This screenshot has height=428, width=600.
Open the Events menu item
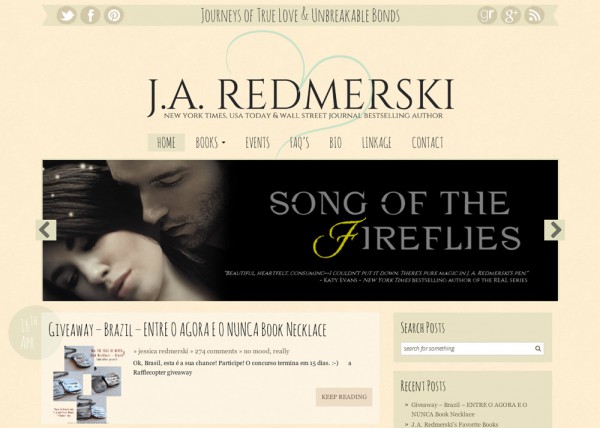[257, 143]
